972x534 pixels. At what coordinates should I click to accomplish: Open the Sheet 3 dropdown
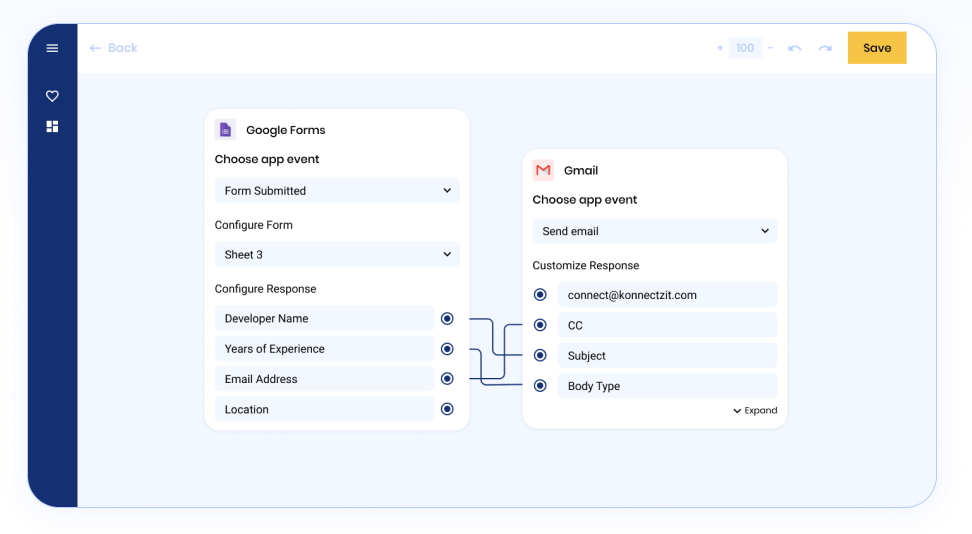pyautogui.click(x=337, y=254)
